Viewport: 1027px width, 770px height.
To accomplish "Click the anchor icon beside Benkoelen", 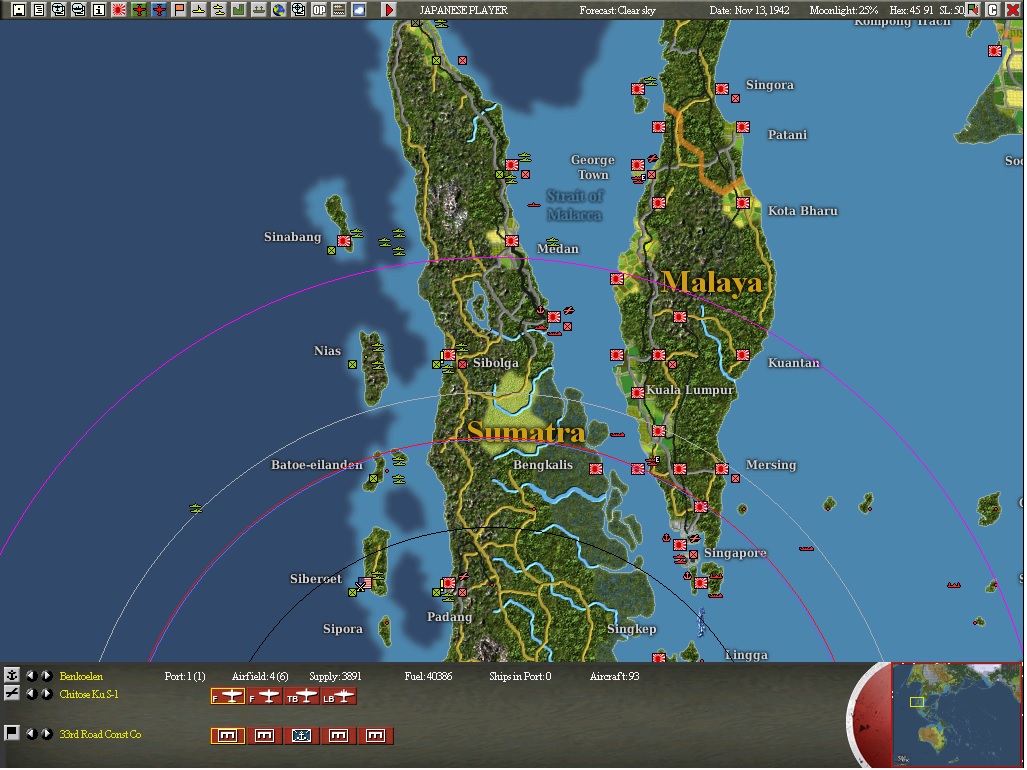I will [x=12, y=675].
